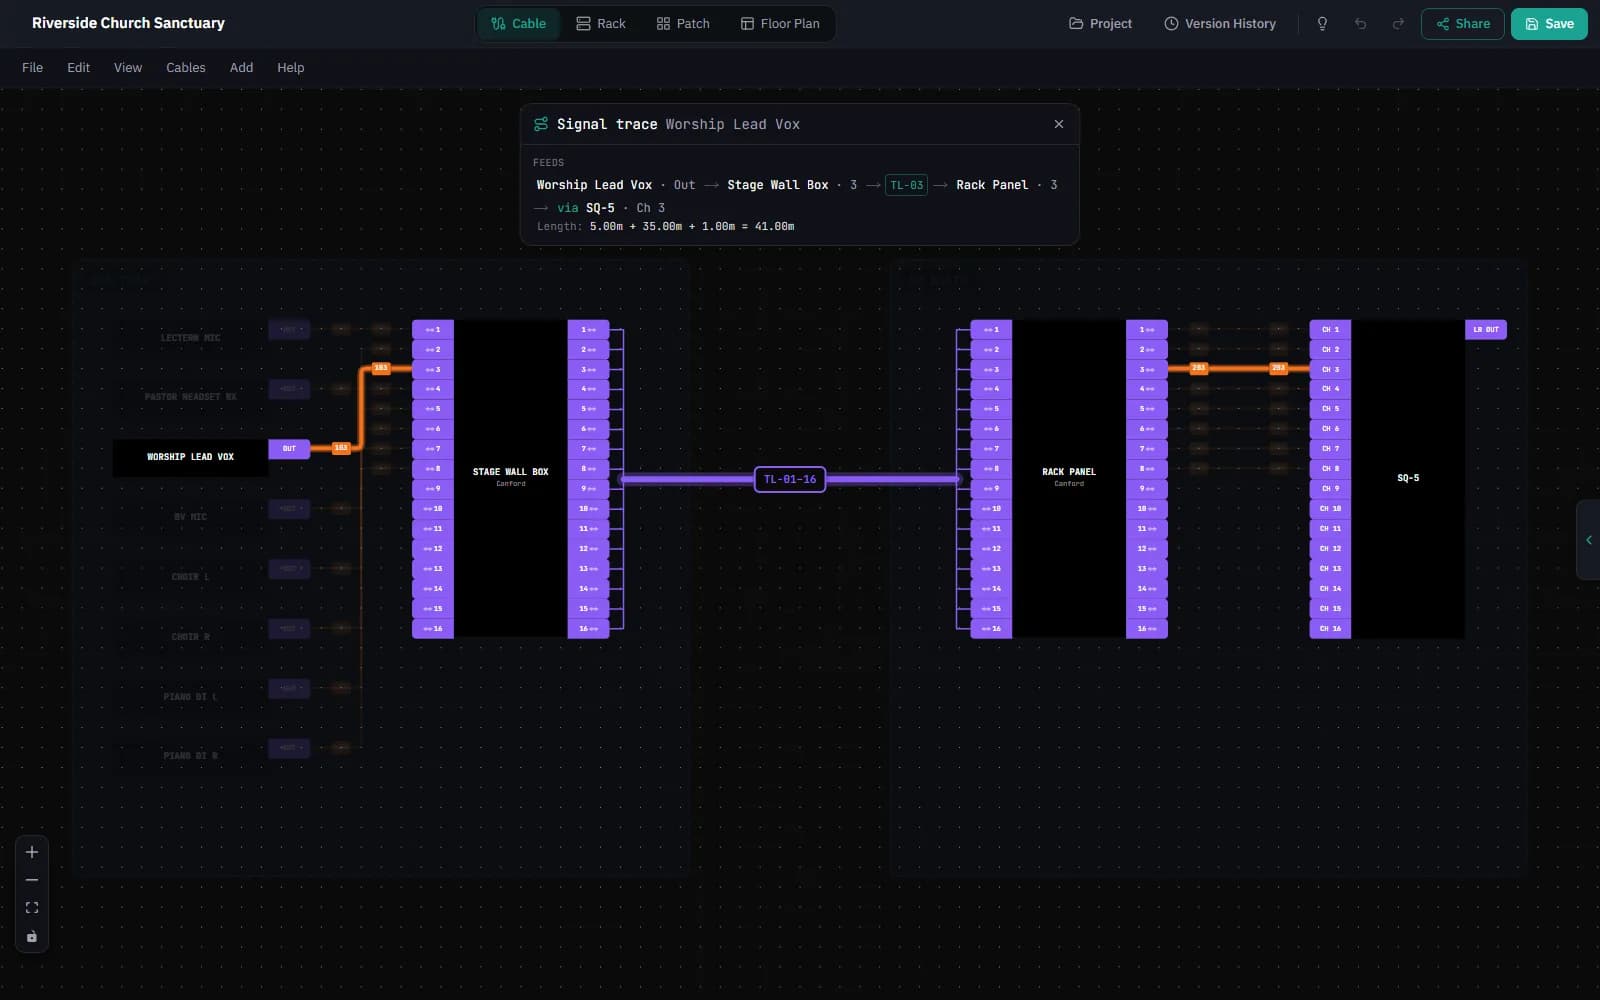This screenshot has width=1600, height=1000.
Task: Click the undo arrow icon
Action: coord(1360,24)
